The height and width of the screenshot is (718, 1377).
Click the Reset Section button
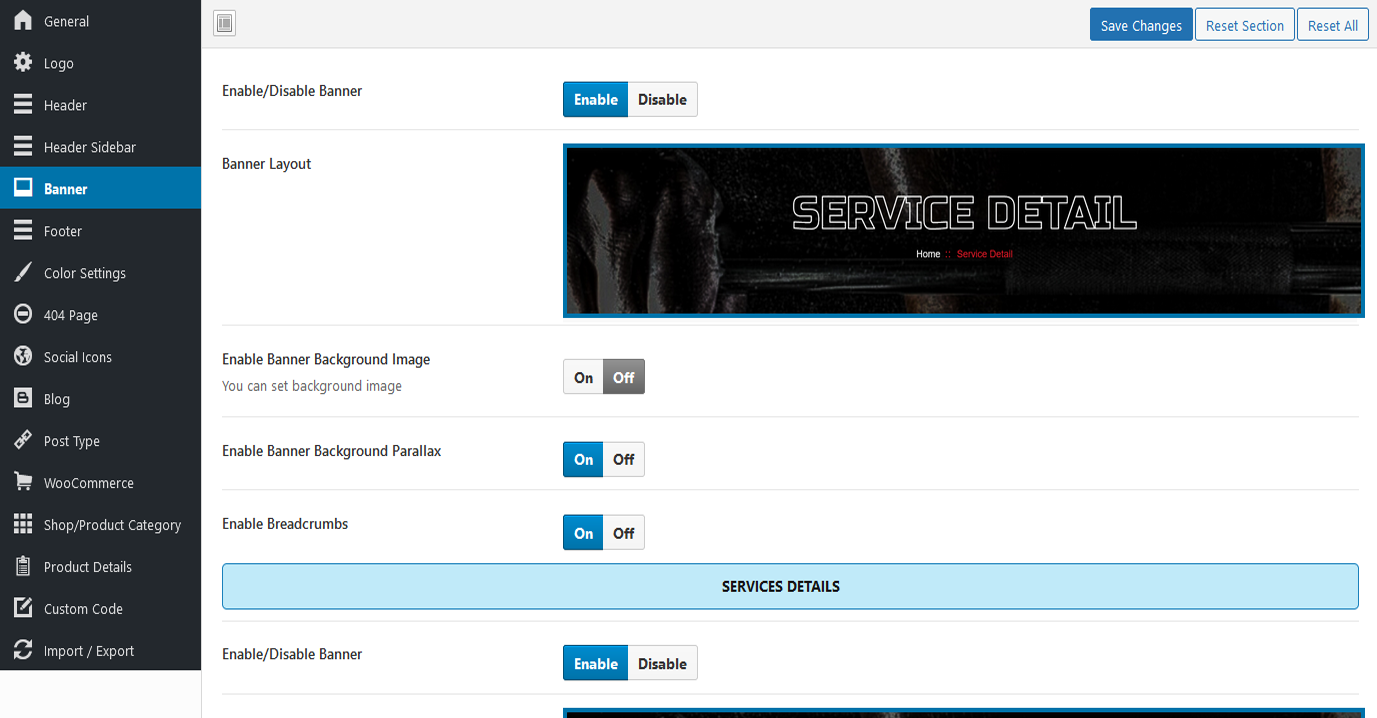pyautogui.click(x=1244, y=26)
